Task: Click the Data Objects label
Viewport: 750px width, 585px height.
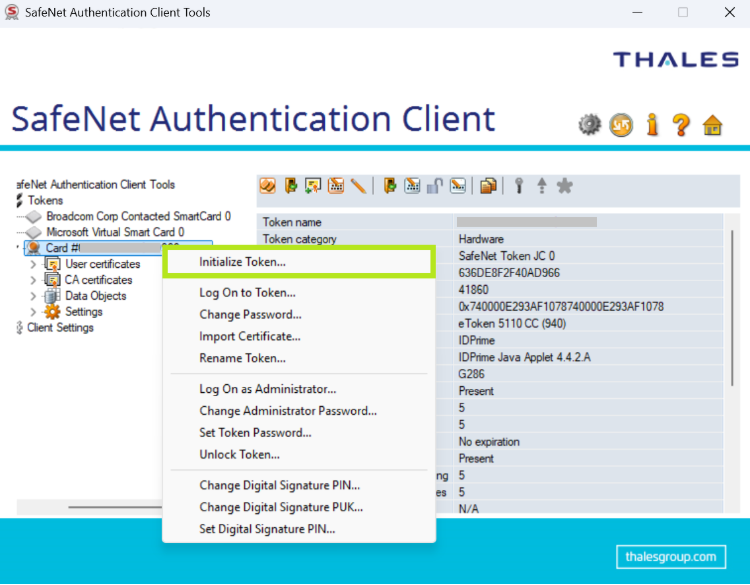Action: coord(96,296)
